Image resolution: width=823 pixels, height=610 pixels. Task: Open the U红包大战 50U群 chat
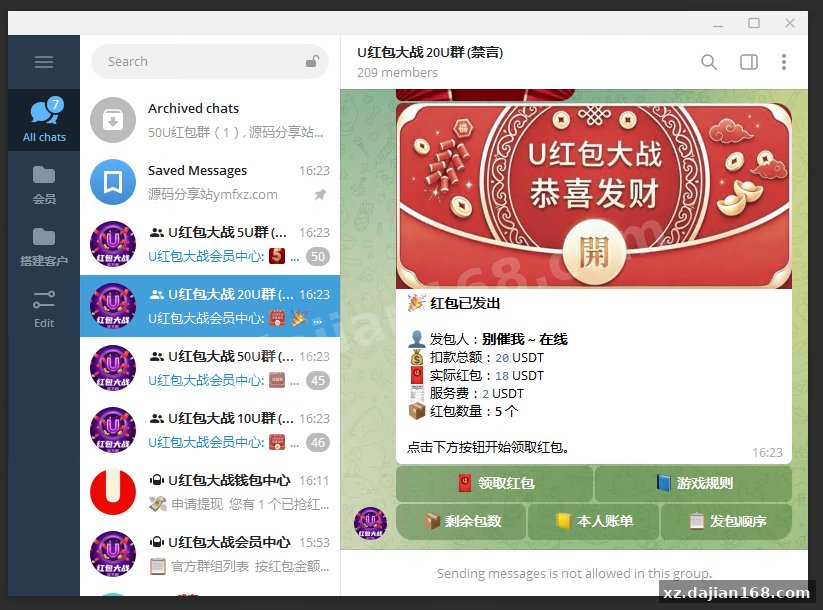pyautogui.click(x=210, y=368)
